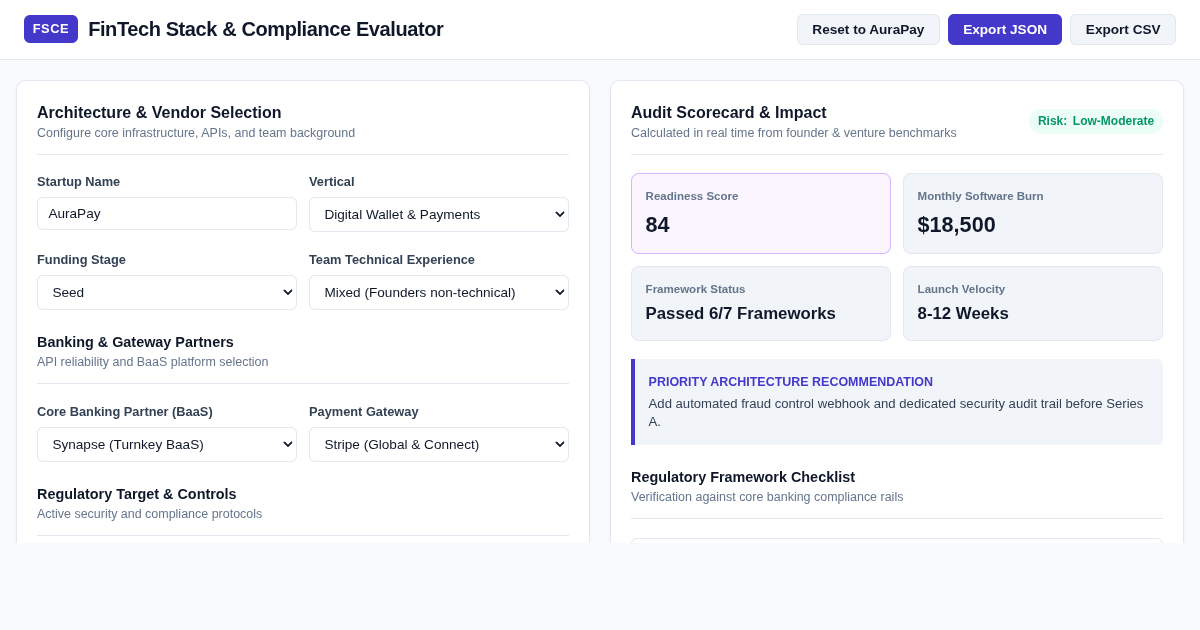Click Regulatory Target & Controls heading

click(x=137, y=494)
